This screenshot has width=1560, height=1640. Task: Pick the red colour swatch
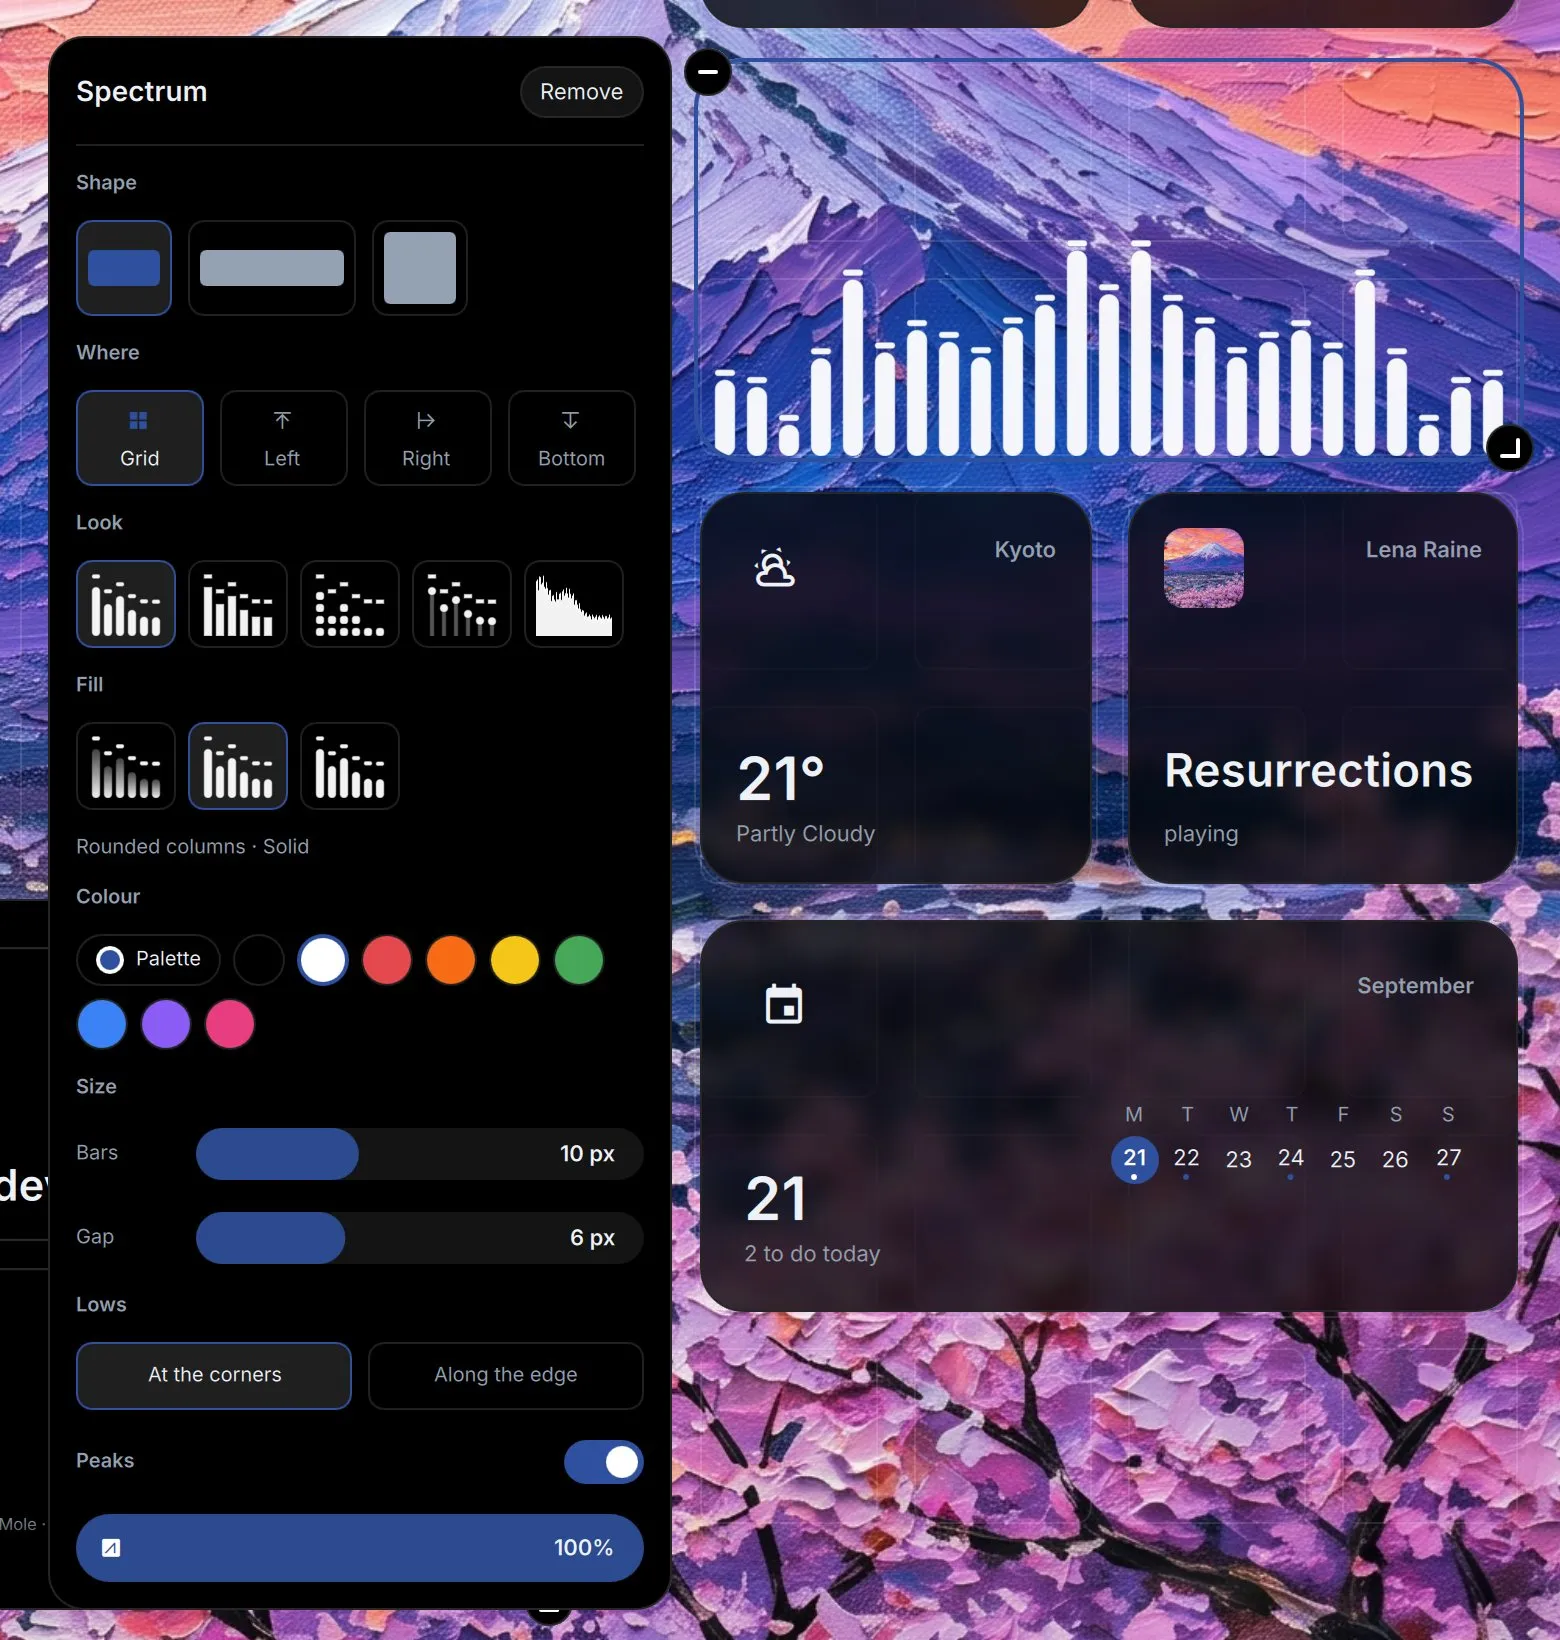387,960
